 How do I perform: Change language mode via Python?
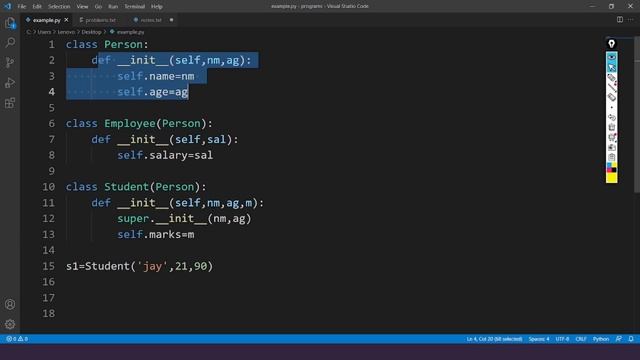point(601,339)
